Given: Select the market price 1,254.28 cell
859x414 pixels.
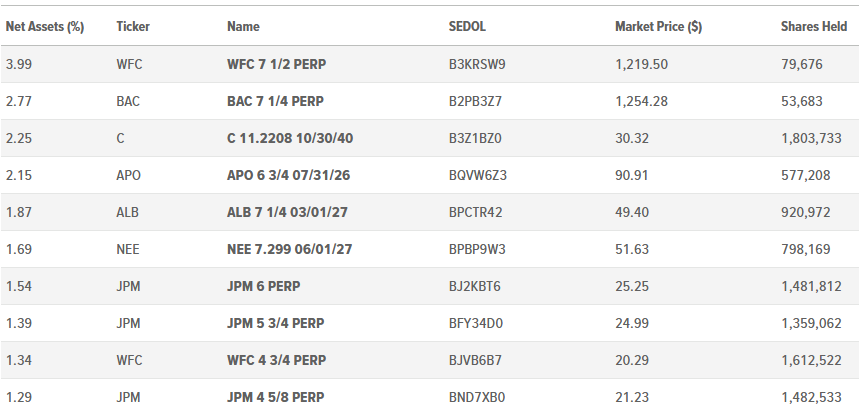Looking at the screenshot, I should click(642, 102).
